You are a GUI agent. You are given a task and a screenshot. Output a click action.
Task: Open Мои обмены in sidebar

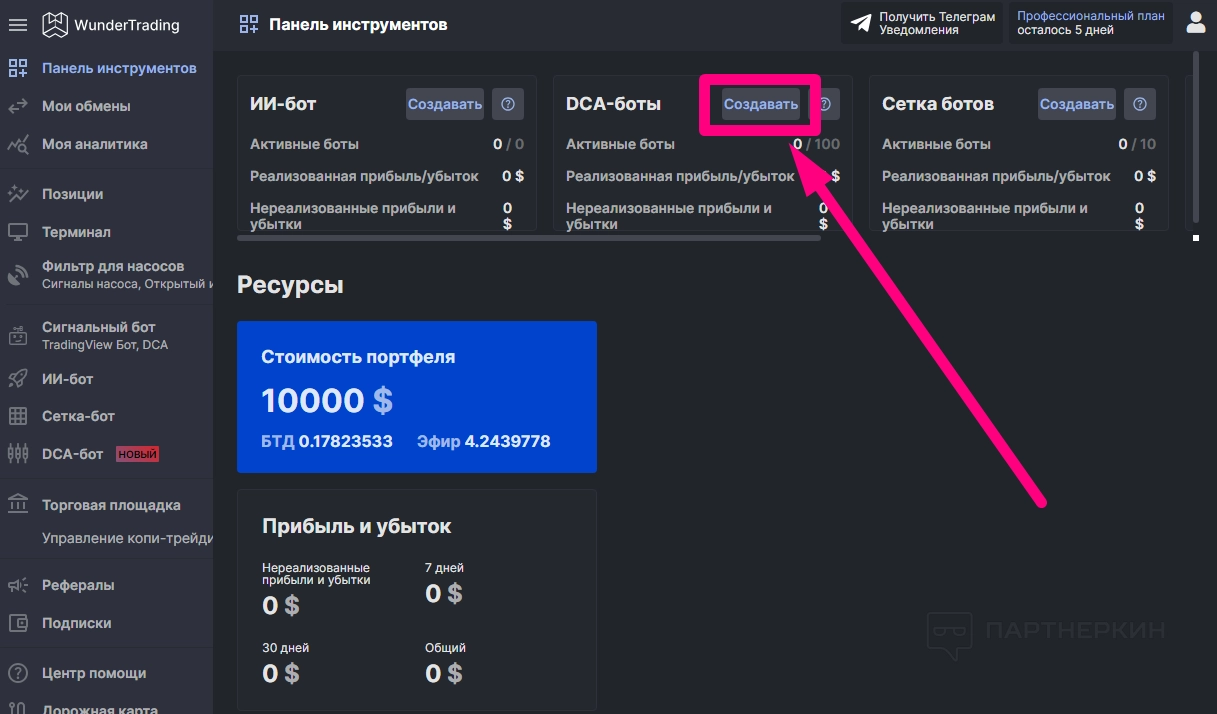(86, 106)
